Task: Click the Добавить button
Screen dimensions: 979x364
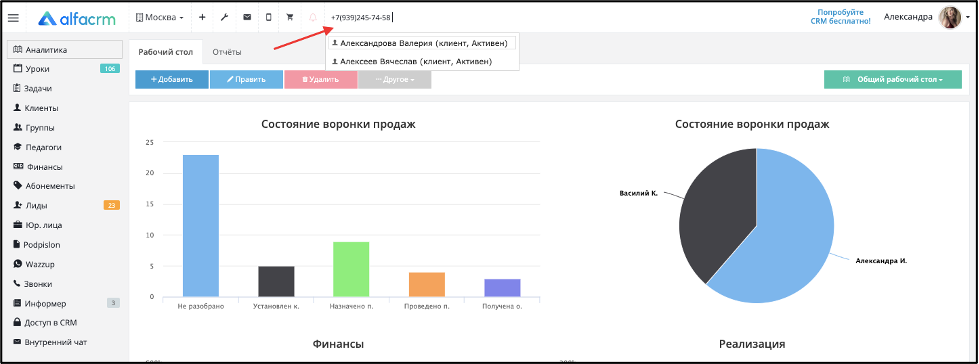Action: [x=172, y=79]
